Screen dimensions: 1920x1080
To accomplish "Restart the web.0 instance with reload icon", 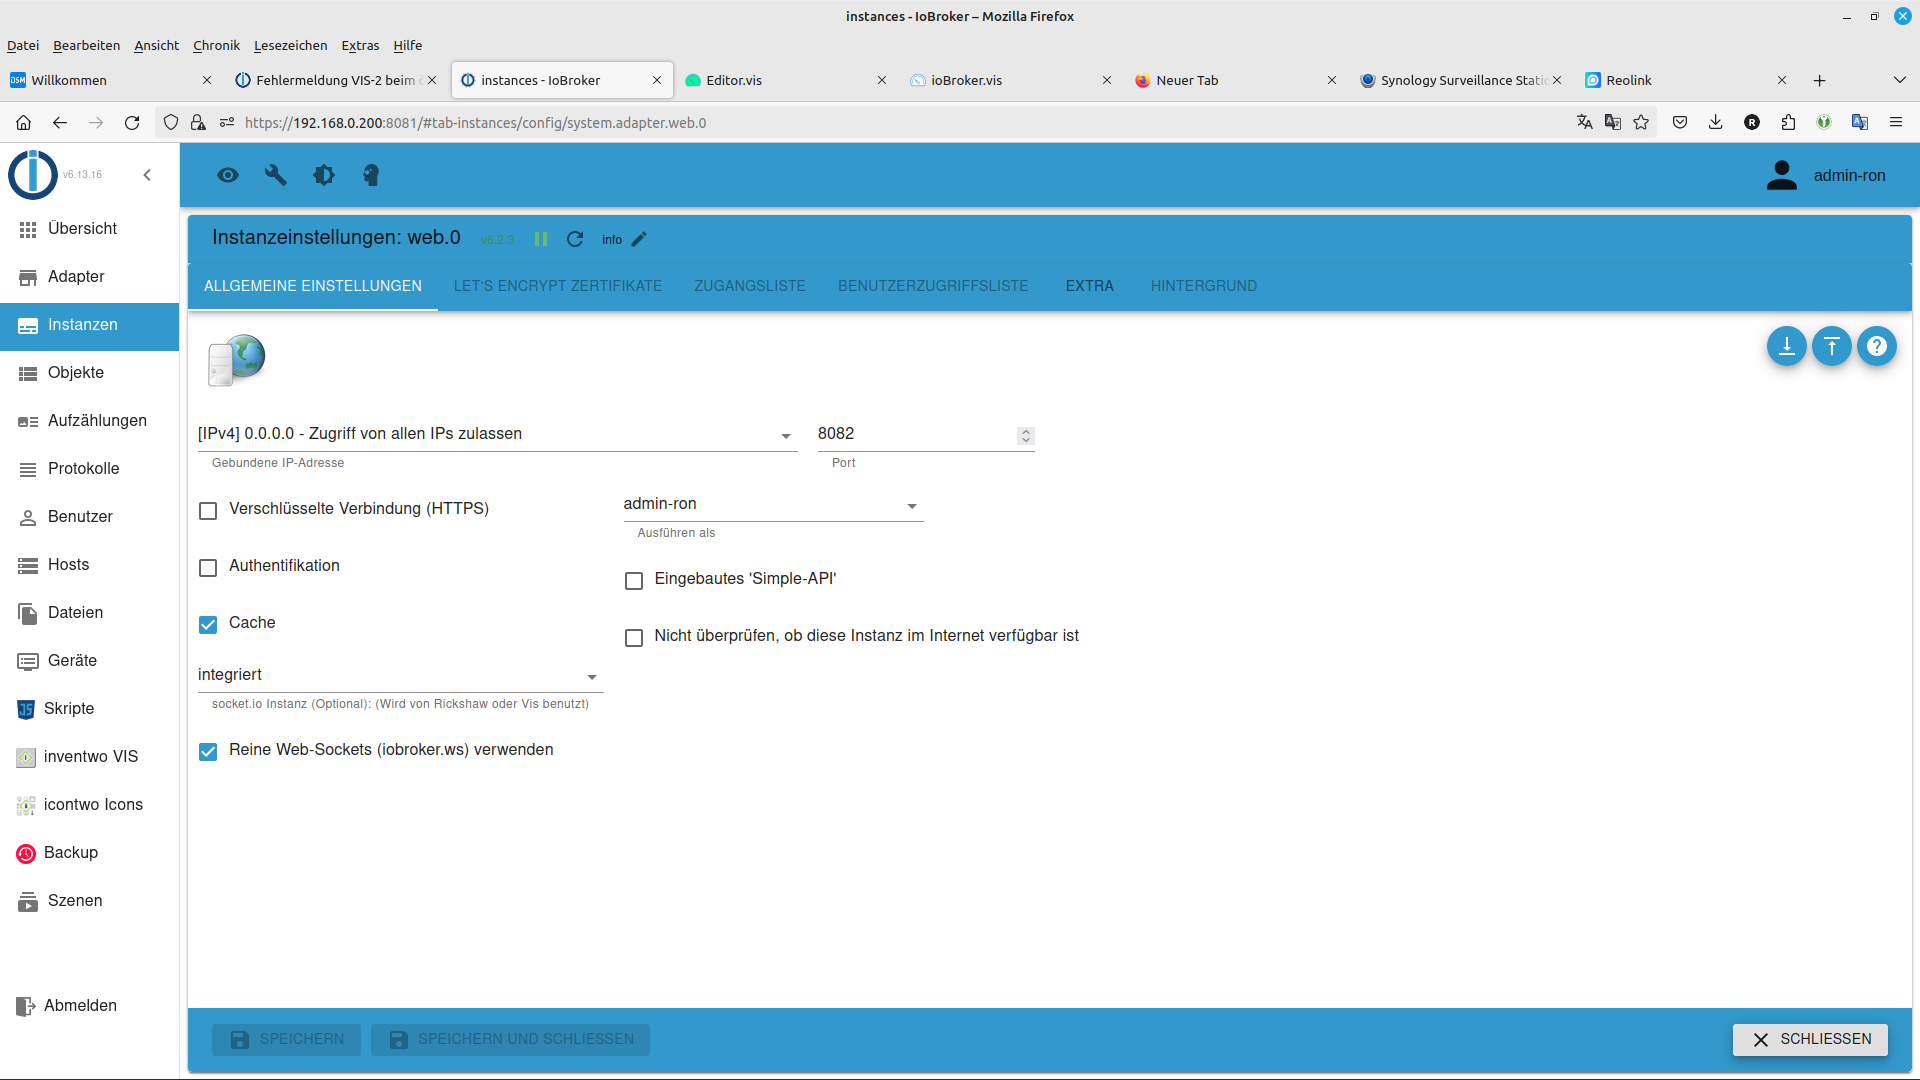I will pos(575,239).
